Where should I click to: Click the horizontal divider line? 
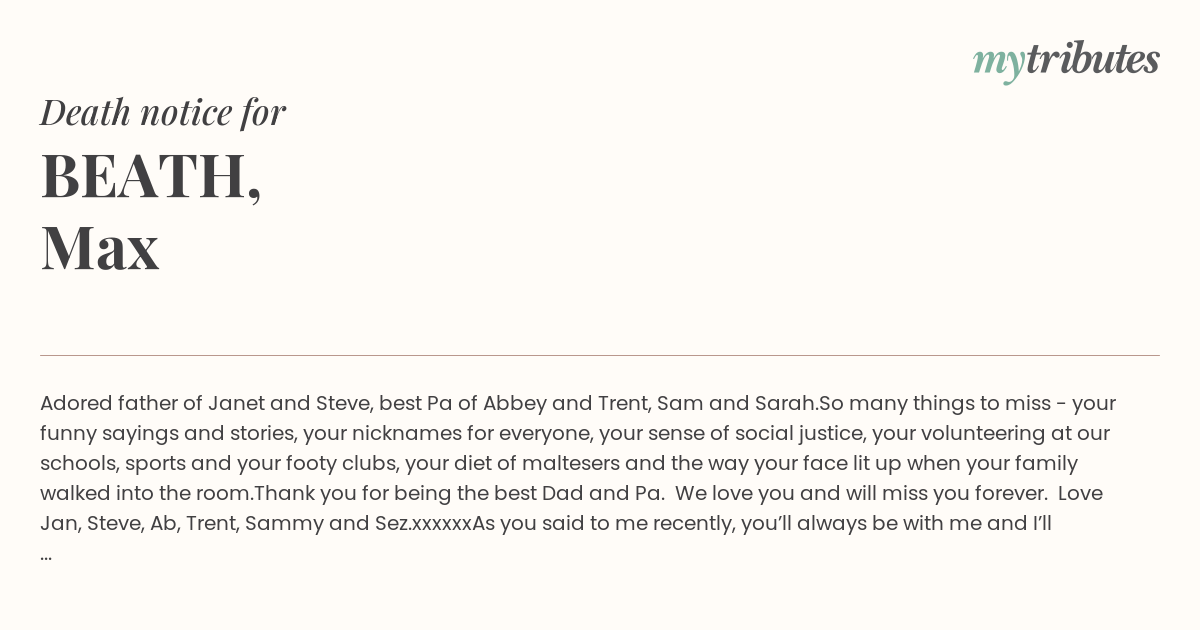(x=600, y=355)
